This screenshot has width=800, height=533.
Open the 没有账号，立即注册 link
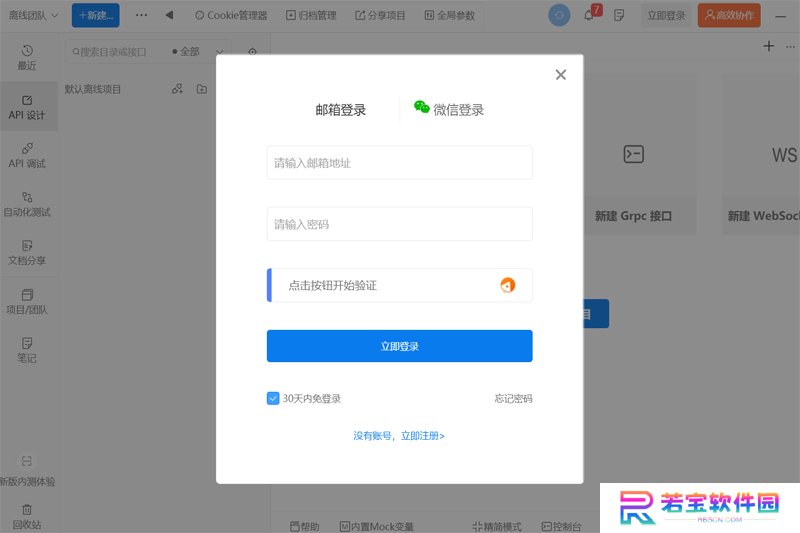point(399,436)
